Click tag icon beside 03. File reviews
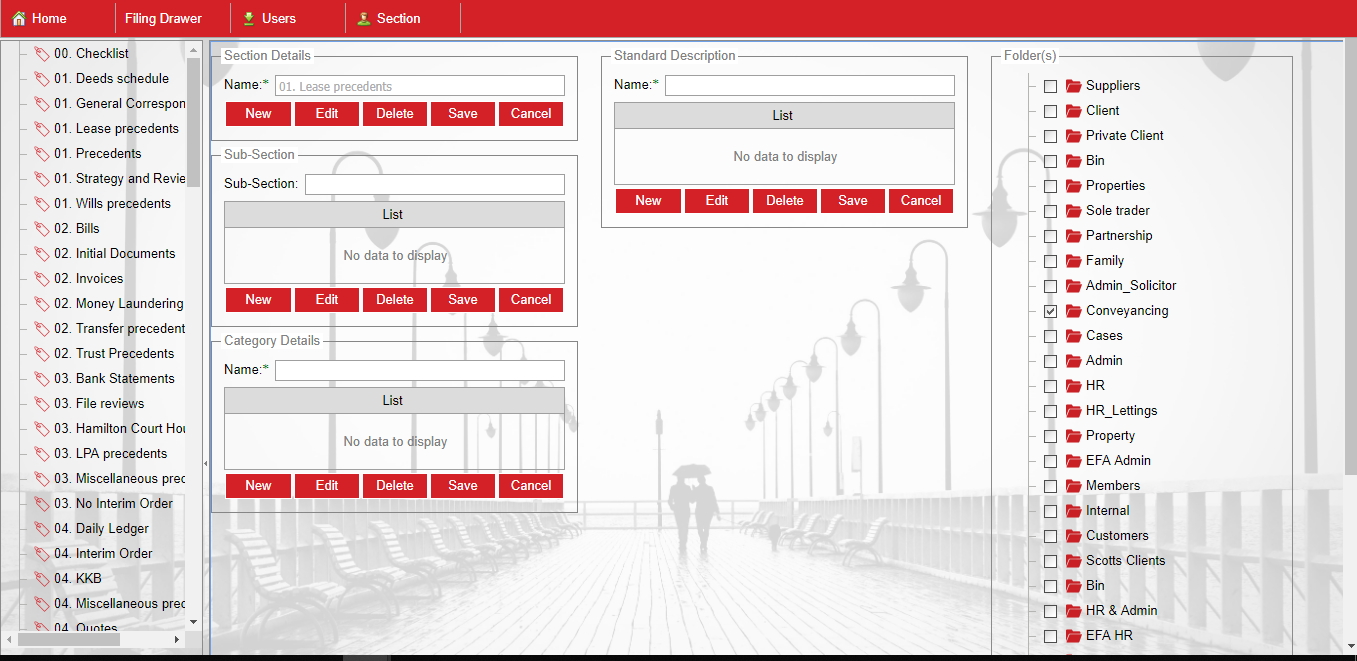 (x=41, y=404)
